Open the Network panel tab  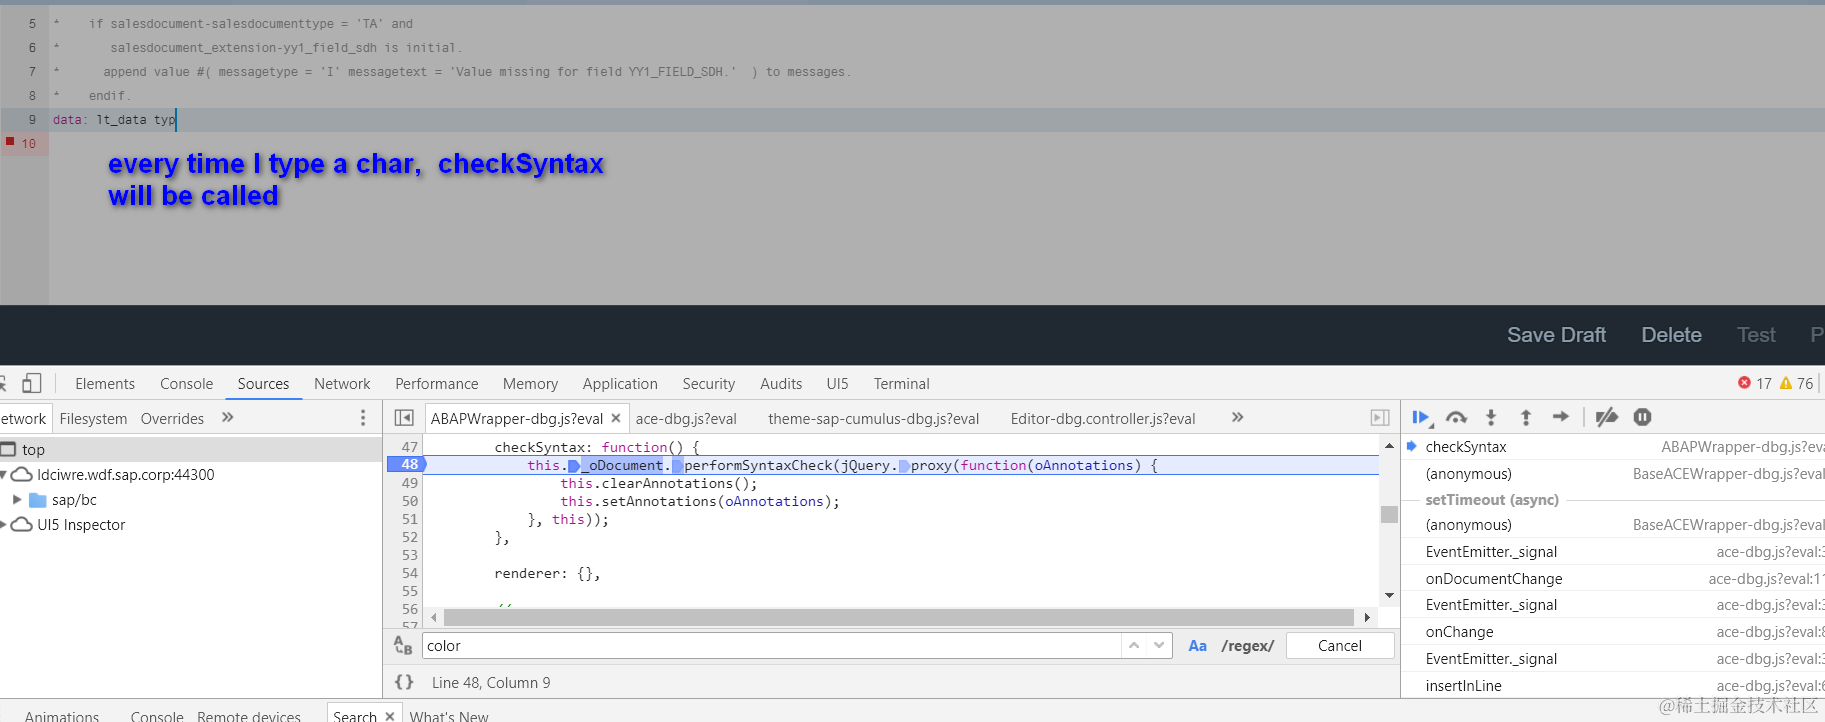[342, 384]
